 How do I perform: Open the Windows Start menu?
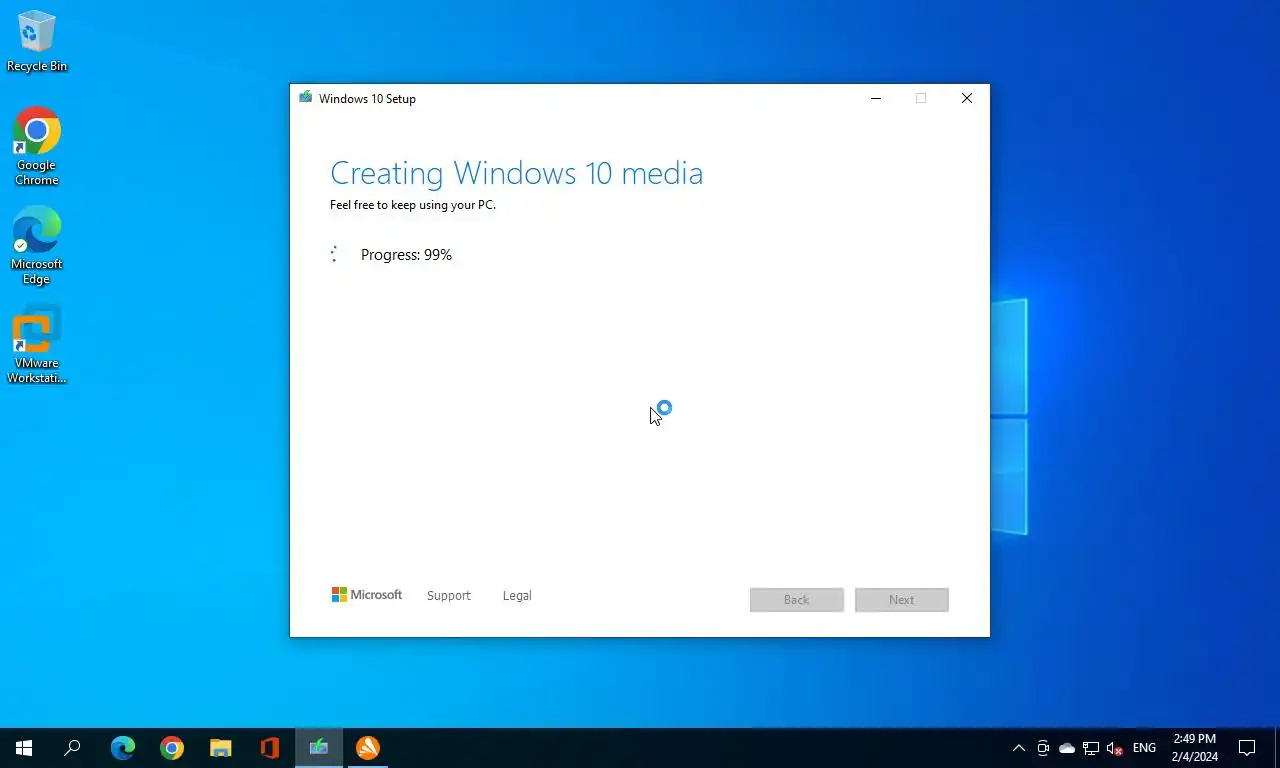[x=24, y=748]
